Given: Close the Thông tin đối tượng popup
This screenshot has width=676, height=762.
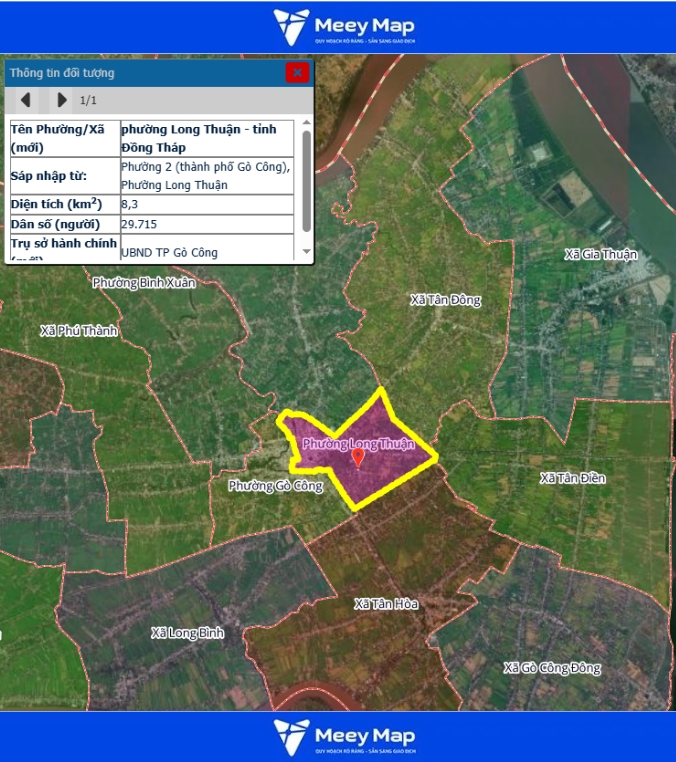Looking at the screenshot, I should click(x=297, y=72).
